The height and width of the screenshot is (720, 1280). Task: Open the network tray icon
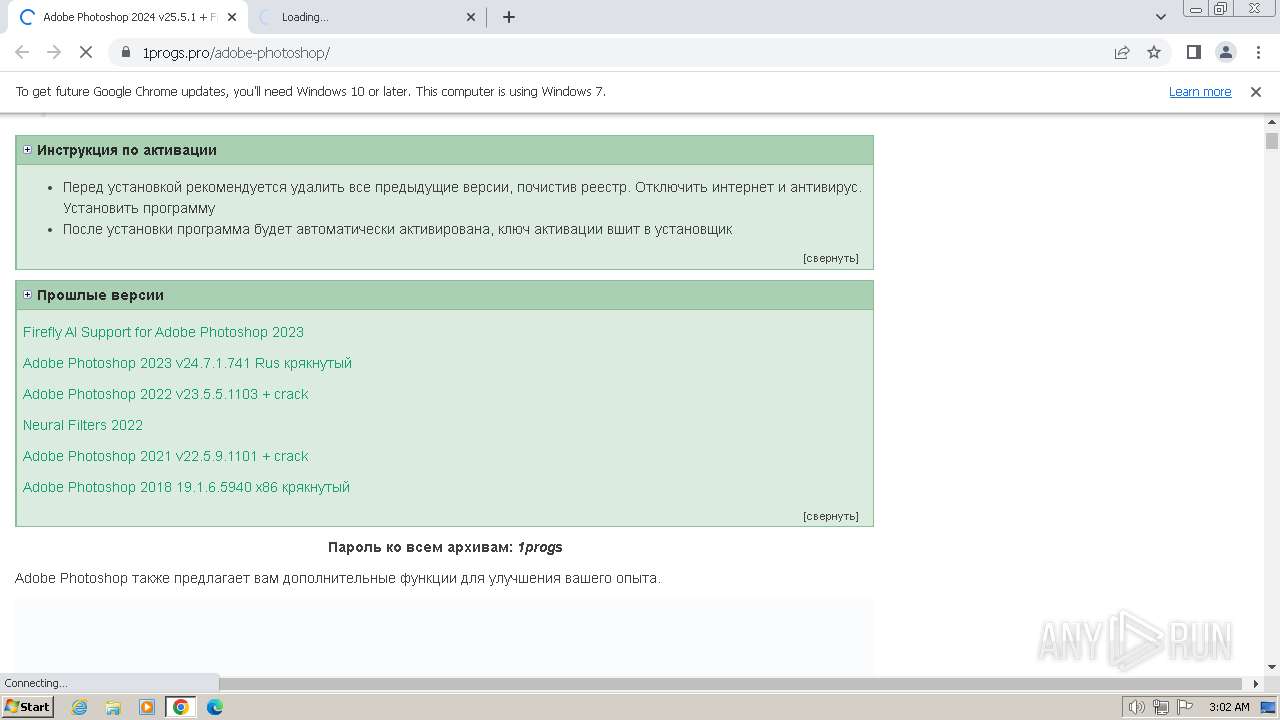[x=1161, y=707]
